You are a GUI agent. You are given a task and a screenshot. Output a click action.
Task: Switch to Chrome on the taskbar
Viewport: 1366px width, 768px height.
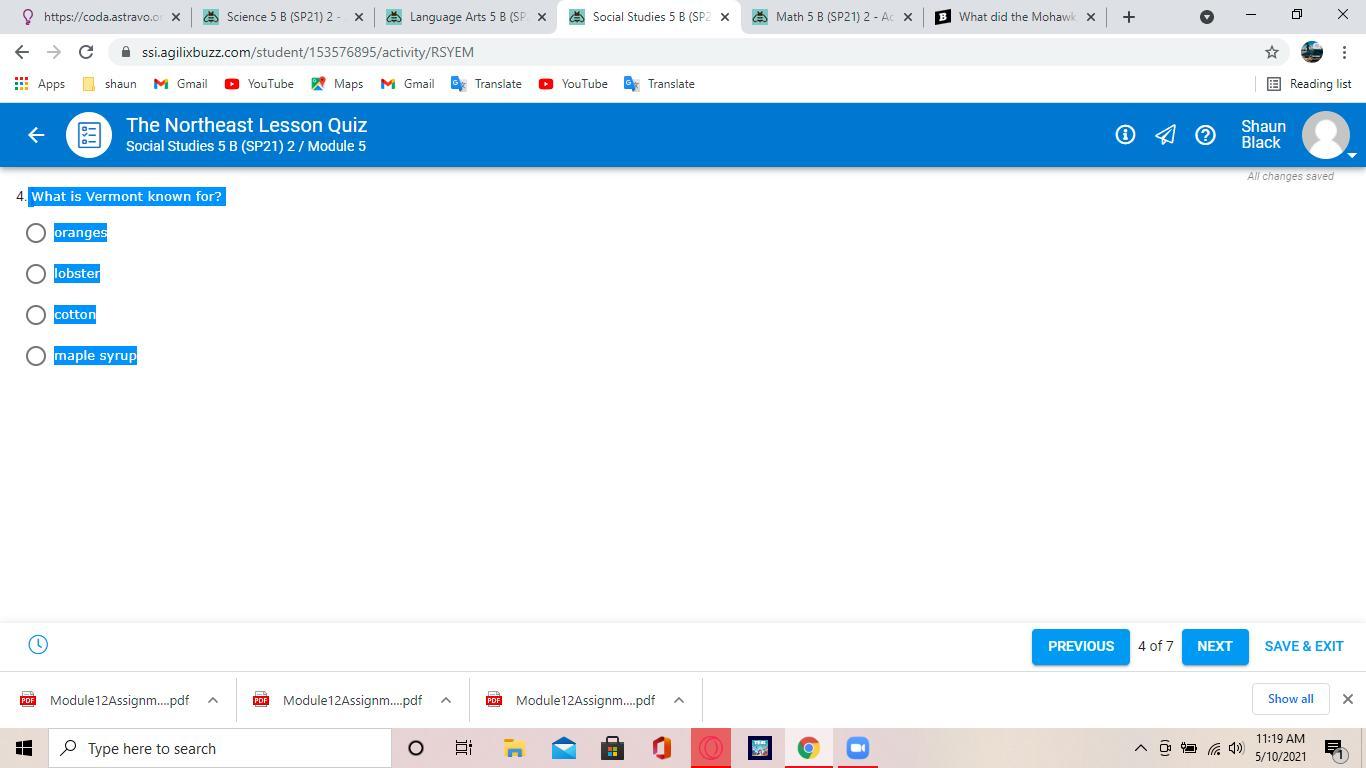808,748
